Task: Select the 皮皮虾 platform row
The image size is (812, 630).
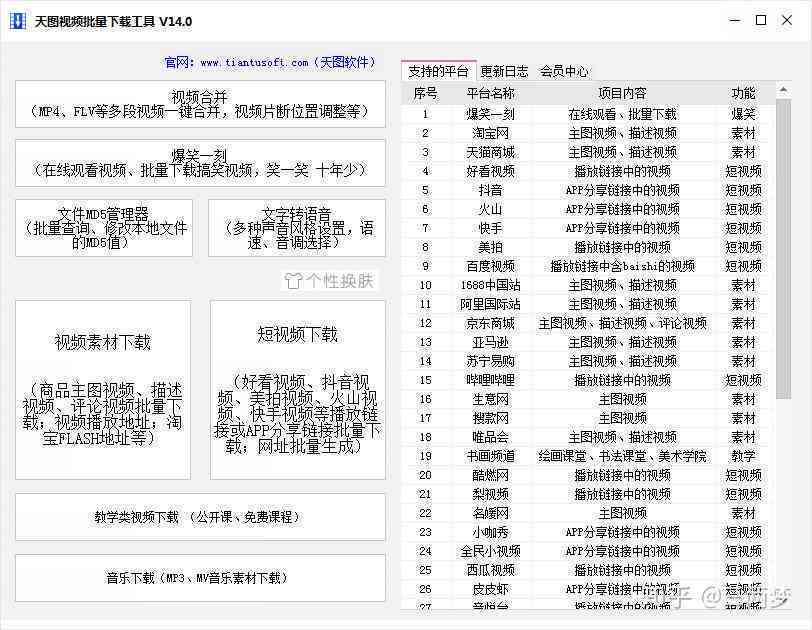Action: 588,589
